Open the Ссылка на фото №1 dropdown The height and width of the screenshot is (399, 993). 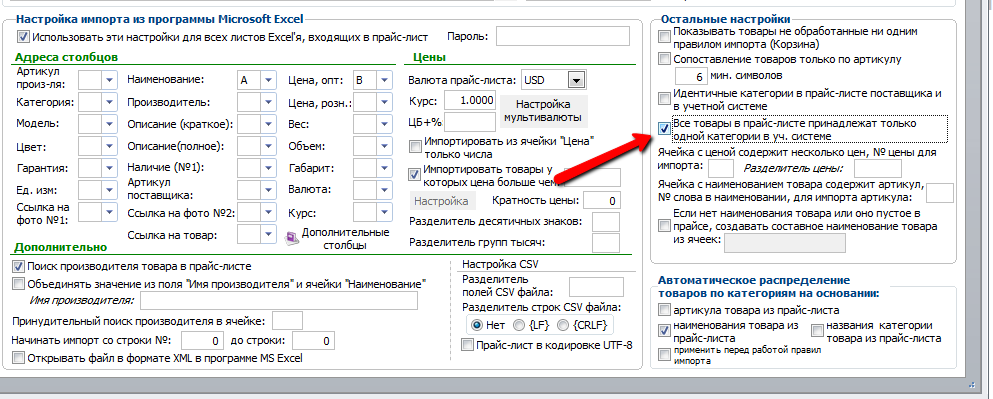pyautogui.click(x=110, y=213)
